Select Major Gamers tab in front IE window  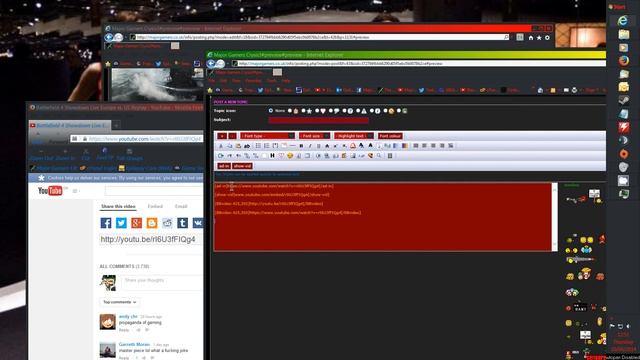(240, 72)
